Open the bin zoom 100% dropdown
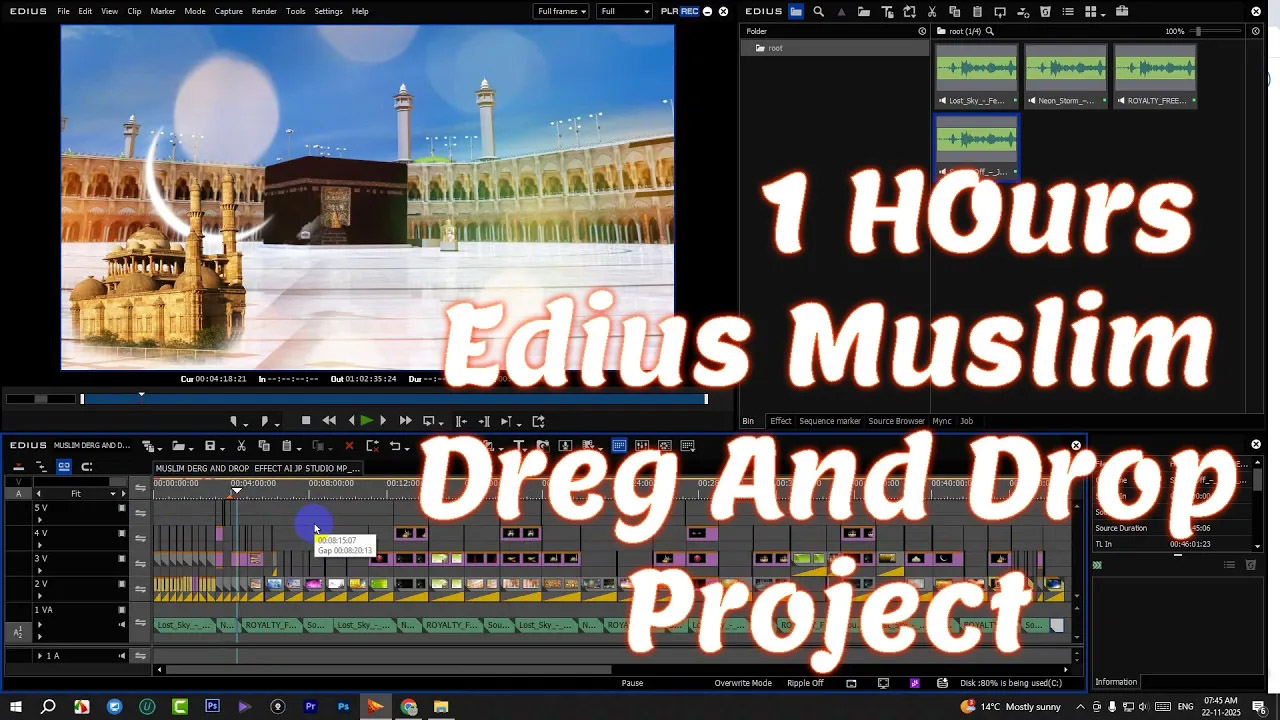1280x720 pixels. tap(1177, 31)
